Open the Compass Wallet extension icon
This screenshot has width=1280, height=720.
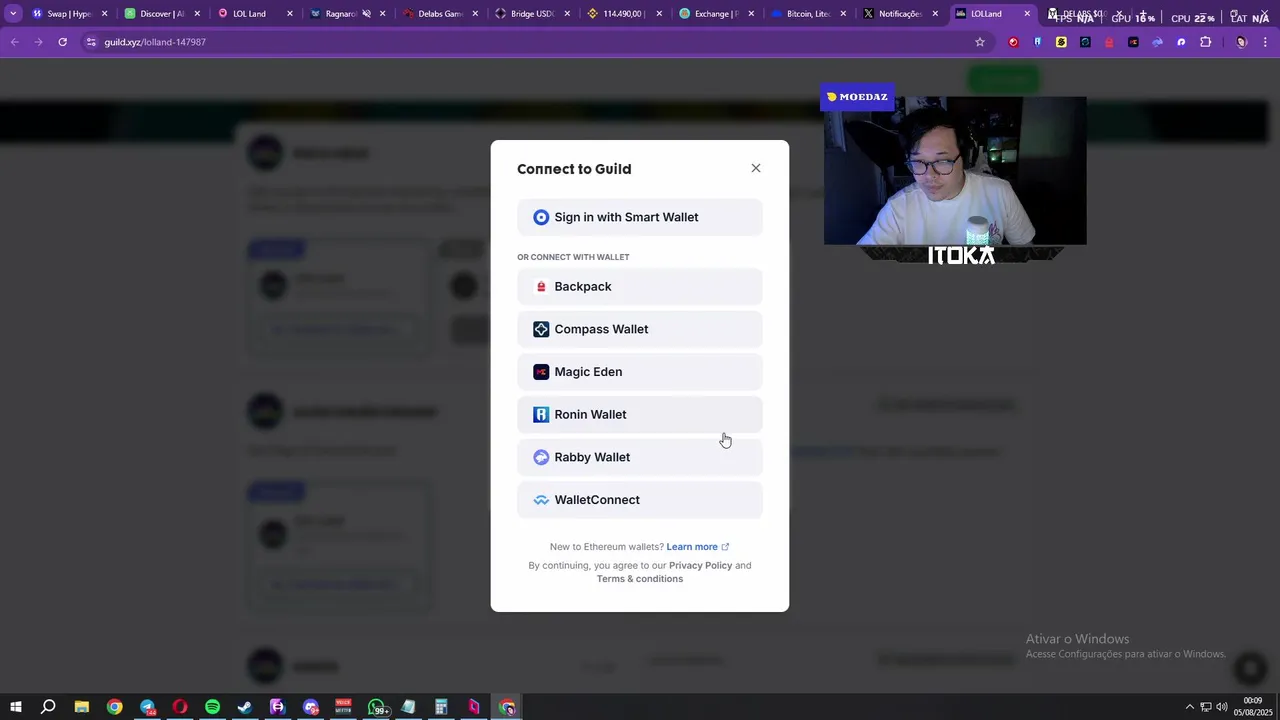click(1085, 42)
